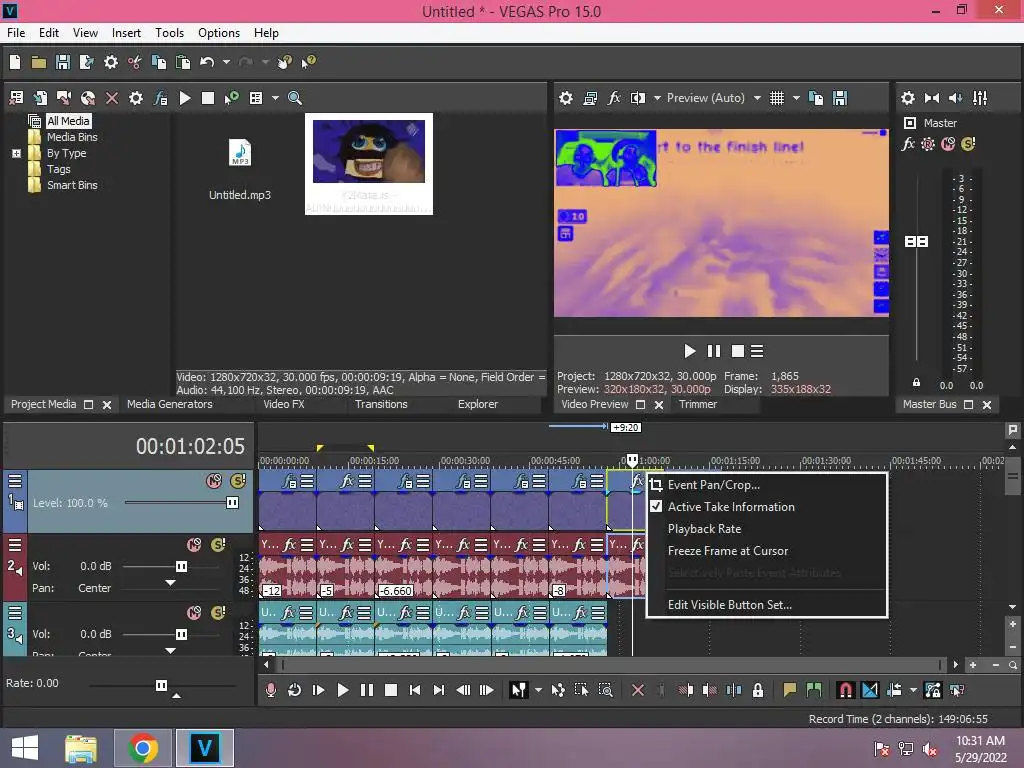Solo video track 1
1024x768 pixels.
point(238,481)
